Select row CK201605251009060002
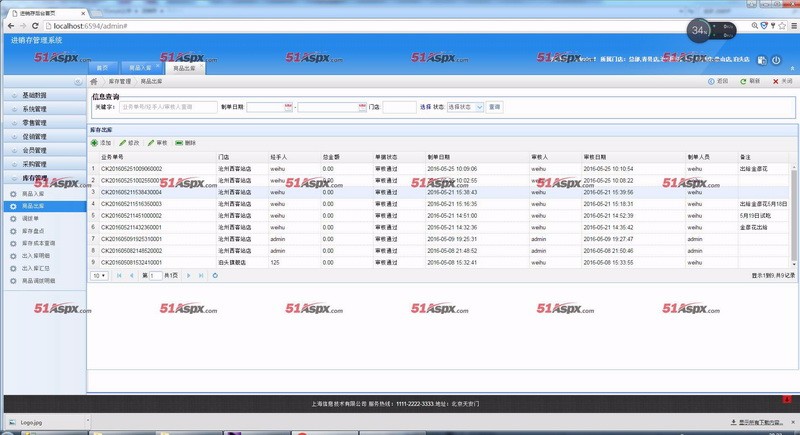 (439, 169)
